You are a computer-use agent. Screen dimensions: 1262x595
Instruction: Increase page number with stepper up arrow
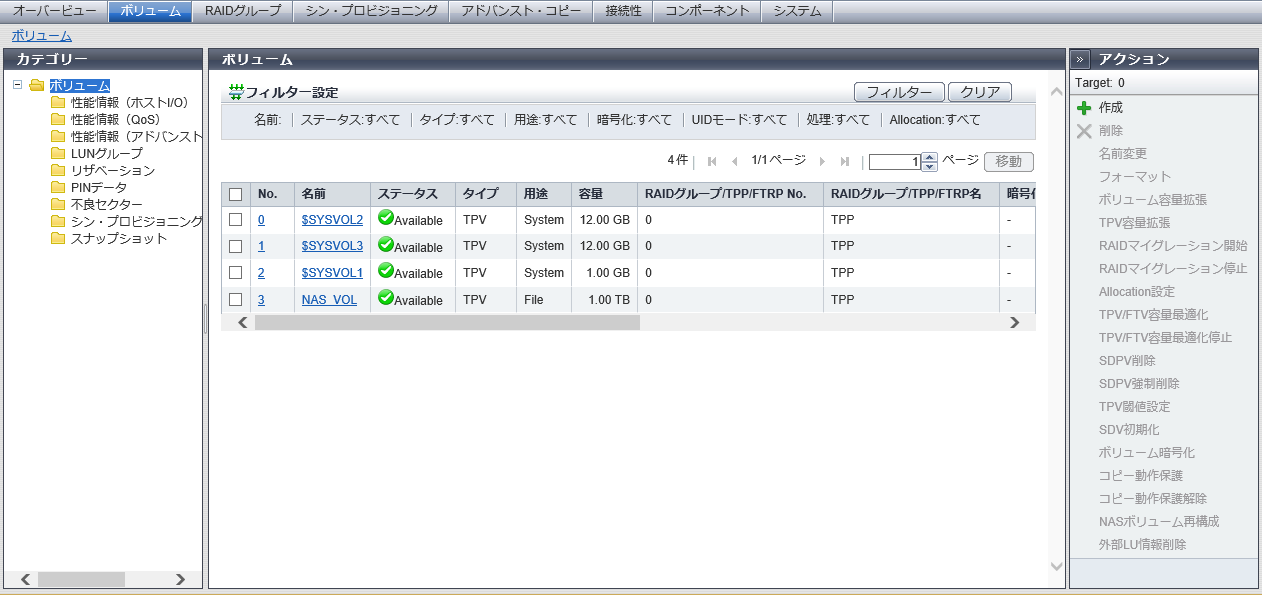pyautogui.click(x=930, y=157)
